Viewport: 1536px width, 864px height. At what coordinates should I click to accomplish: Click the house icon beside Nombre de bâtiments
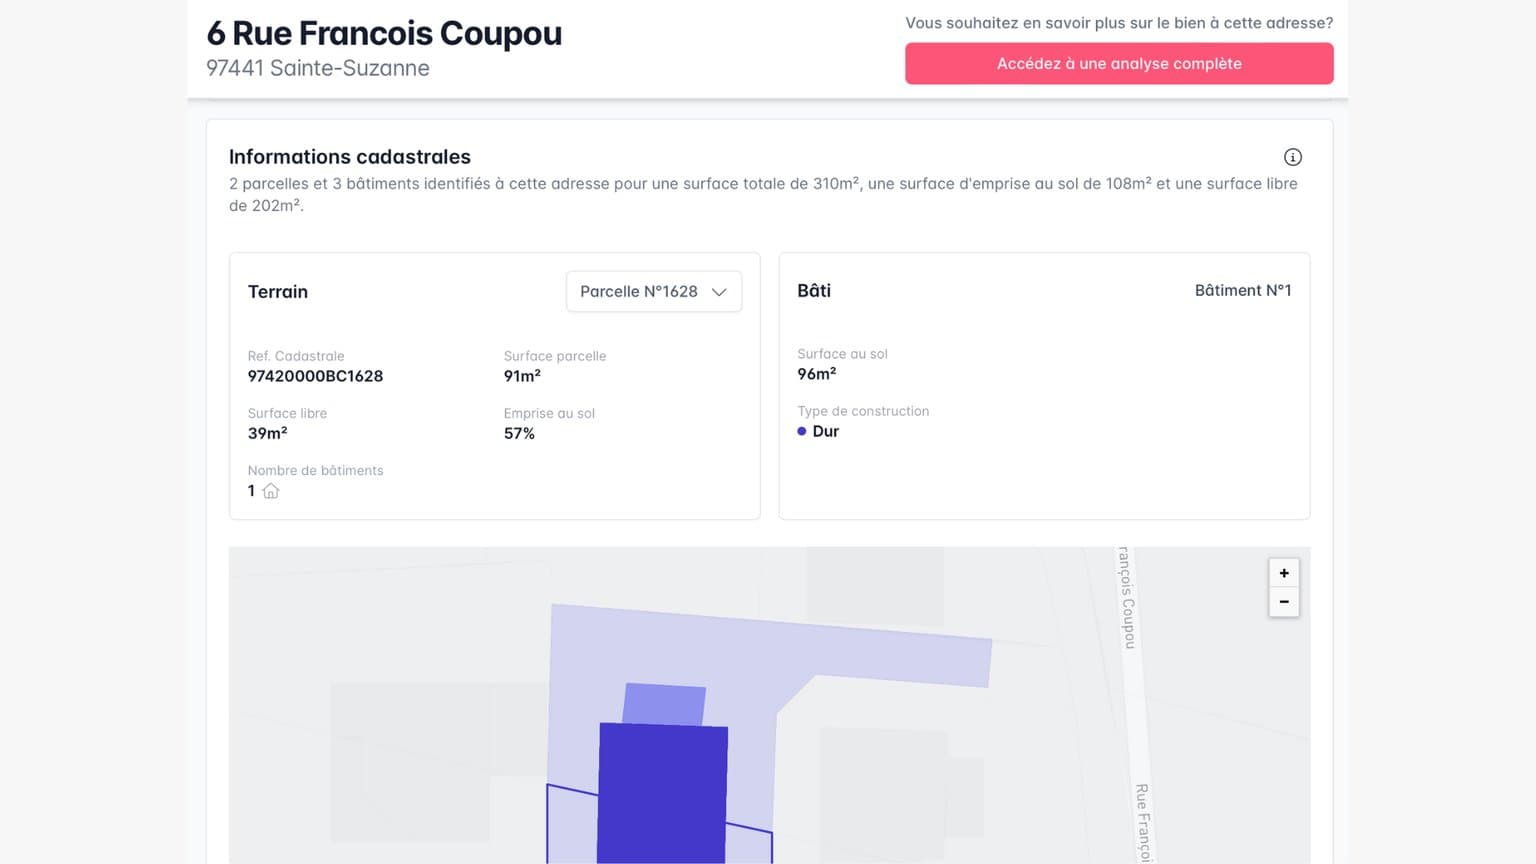(x=271, y=490)
